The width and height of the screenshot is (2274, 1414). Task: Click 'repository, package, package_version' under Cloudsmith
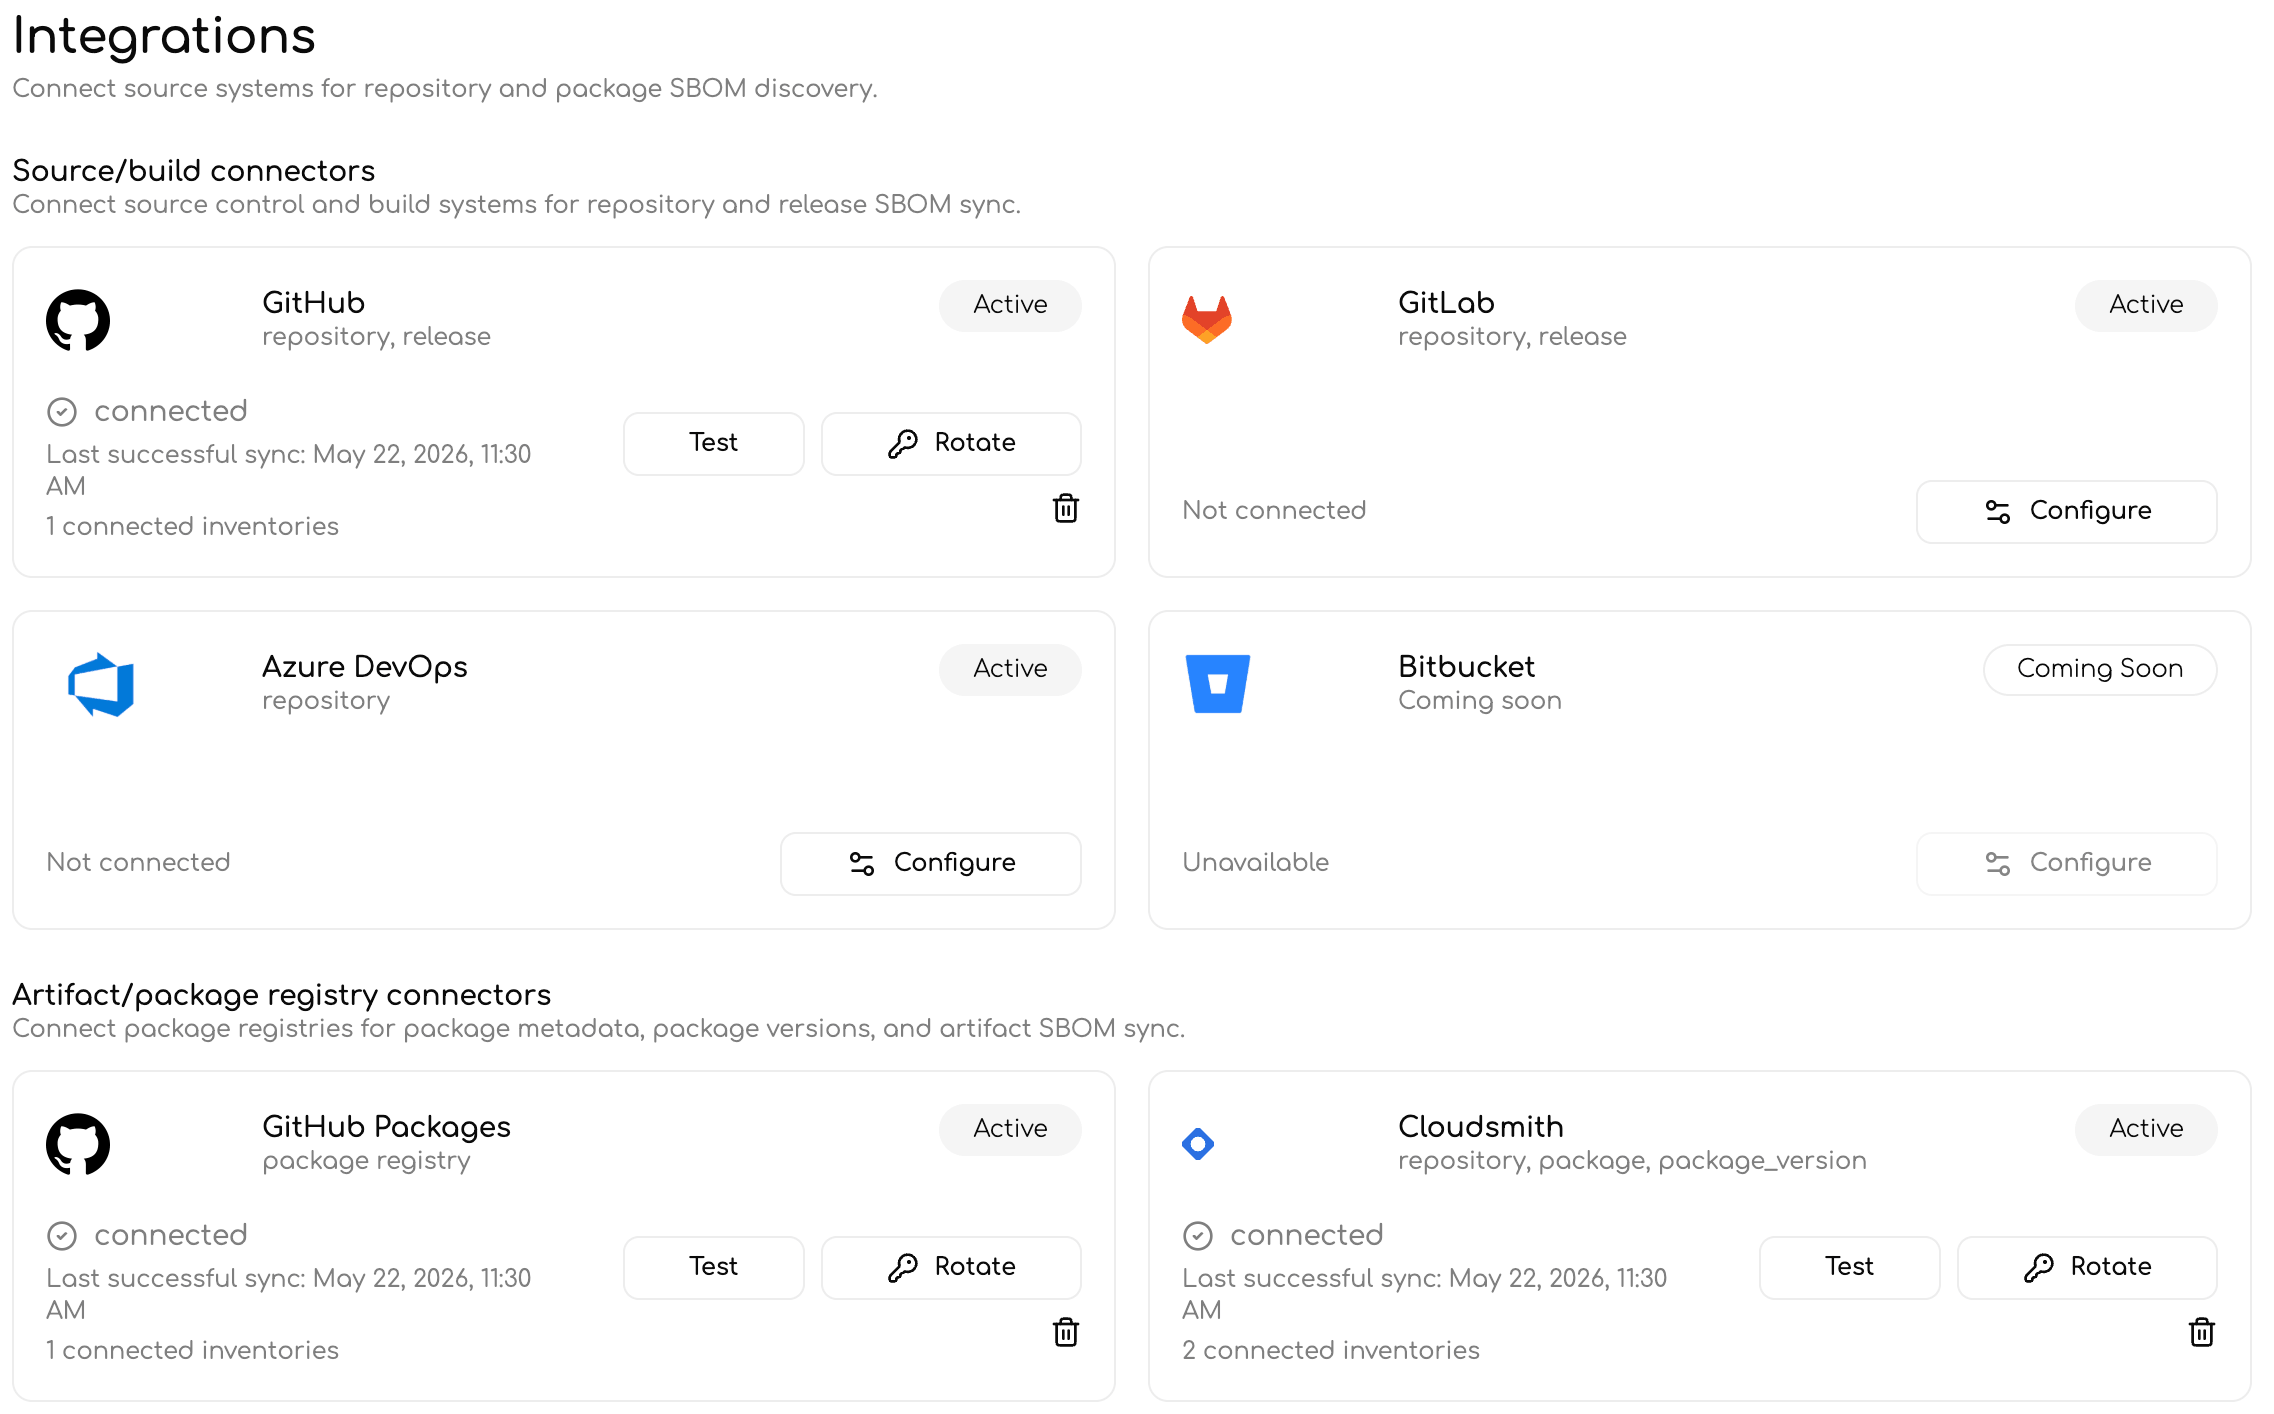(x=1632, y=1161)
